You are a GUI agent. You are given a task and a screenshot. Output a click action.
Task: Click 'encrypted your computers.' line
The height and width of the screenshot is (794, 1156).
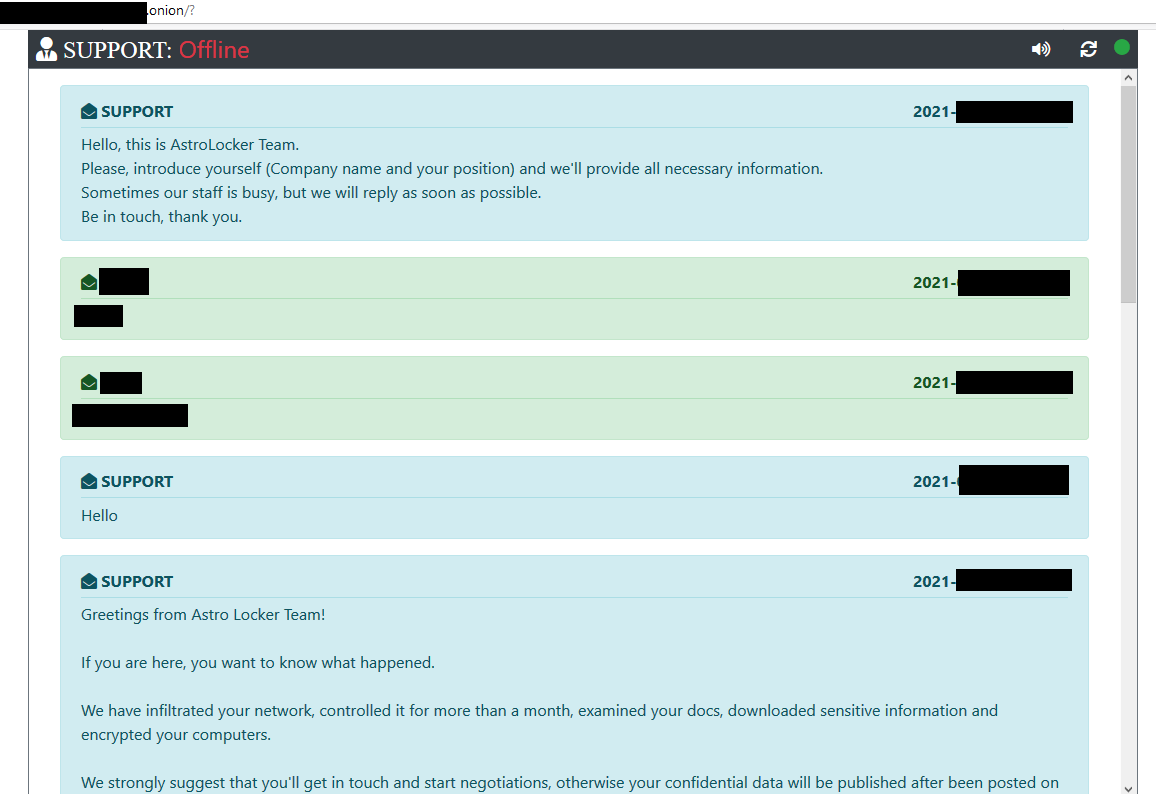176,735
